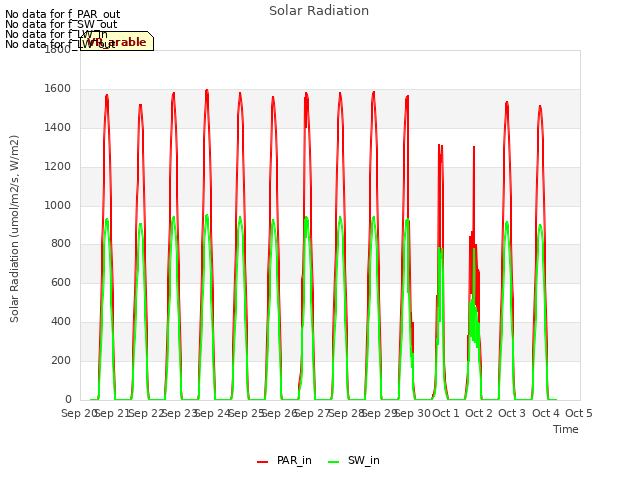Click the 0 y-axis tick label
The image size is (640, 480).
68,399
